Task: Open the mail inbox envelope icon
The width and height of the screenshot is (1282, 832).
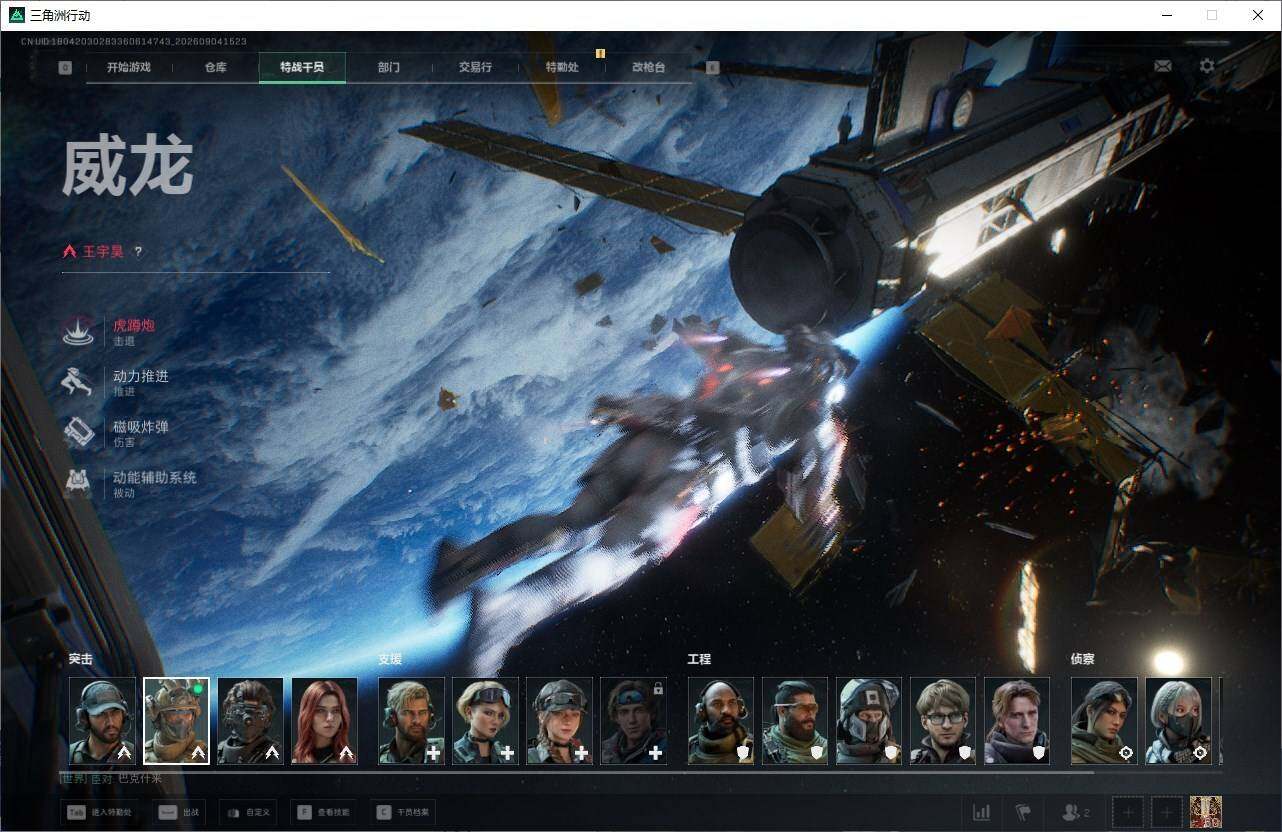Action: click(1163, 66)
